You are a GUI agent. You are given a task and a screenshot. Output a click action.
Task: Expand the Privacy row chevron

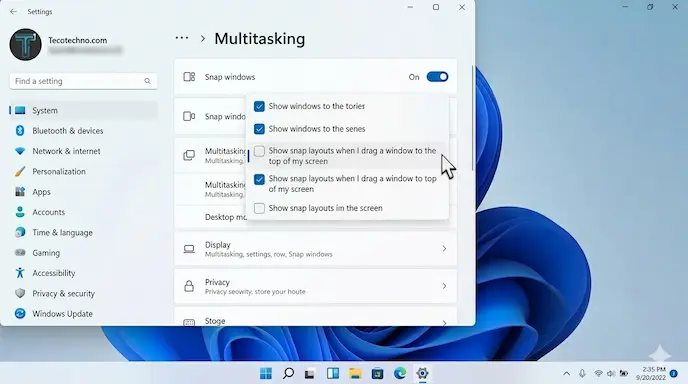coord(444,286)
